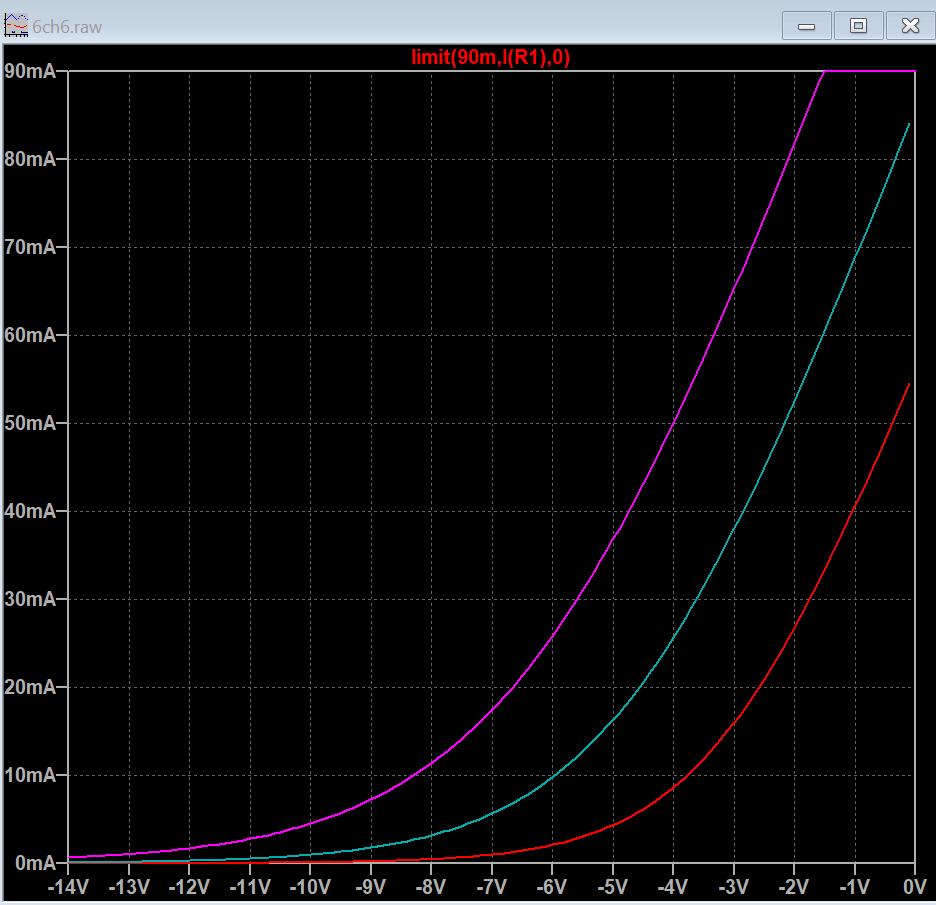Close the 6ch6.raw waveform window

tap(910, 26)
